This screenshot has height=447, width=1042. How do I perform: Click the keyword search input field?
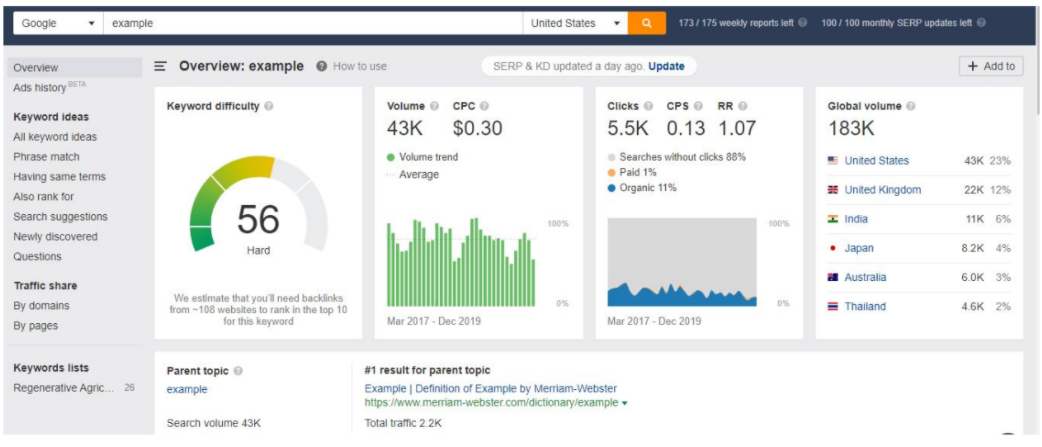[312, 23]
